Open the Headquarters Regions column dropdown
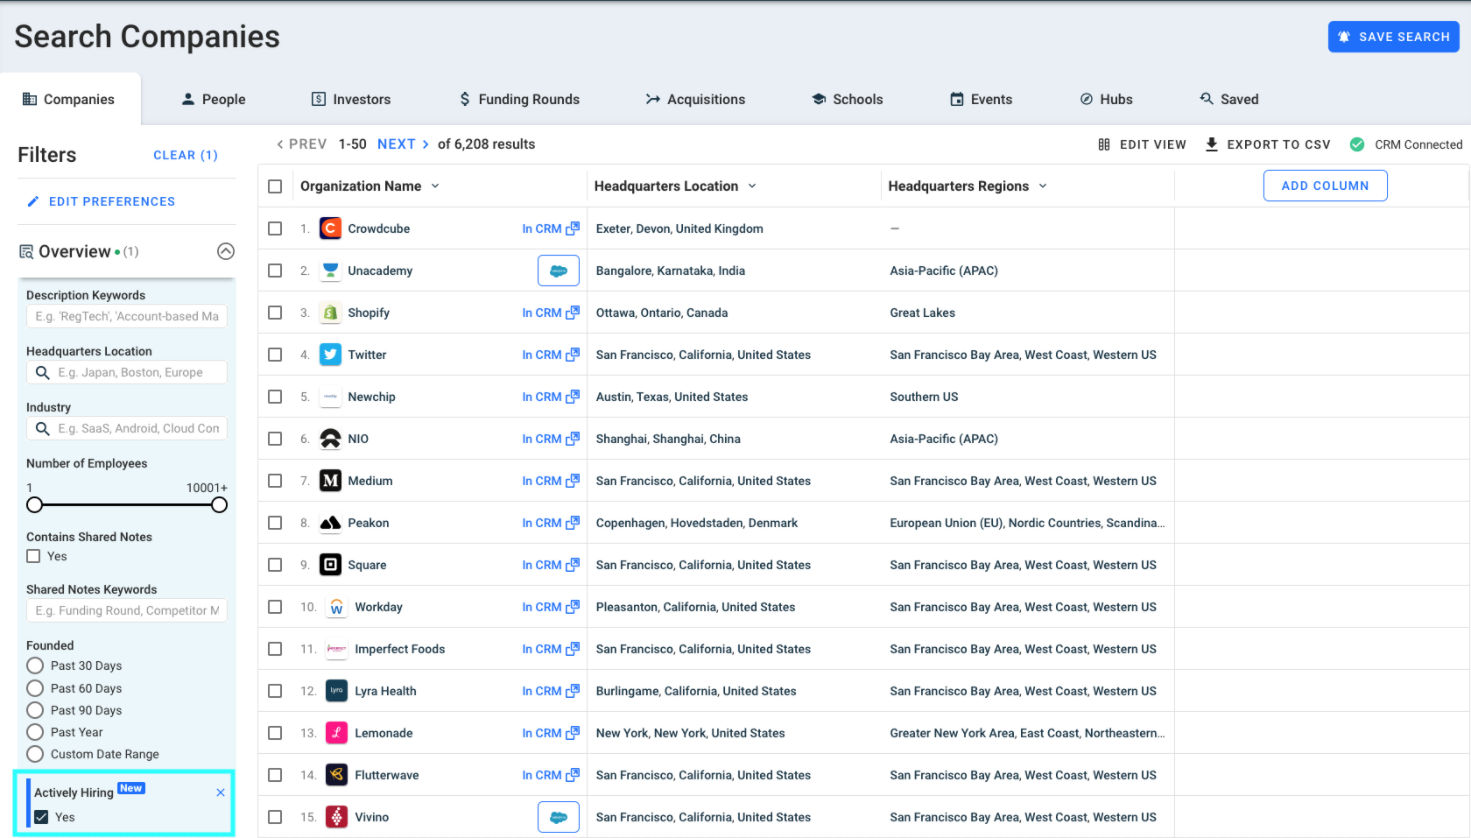 pyautogui.click(x=1043, y=185)
